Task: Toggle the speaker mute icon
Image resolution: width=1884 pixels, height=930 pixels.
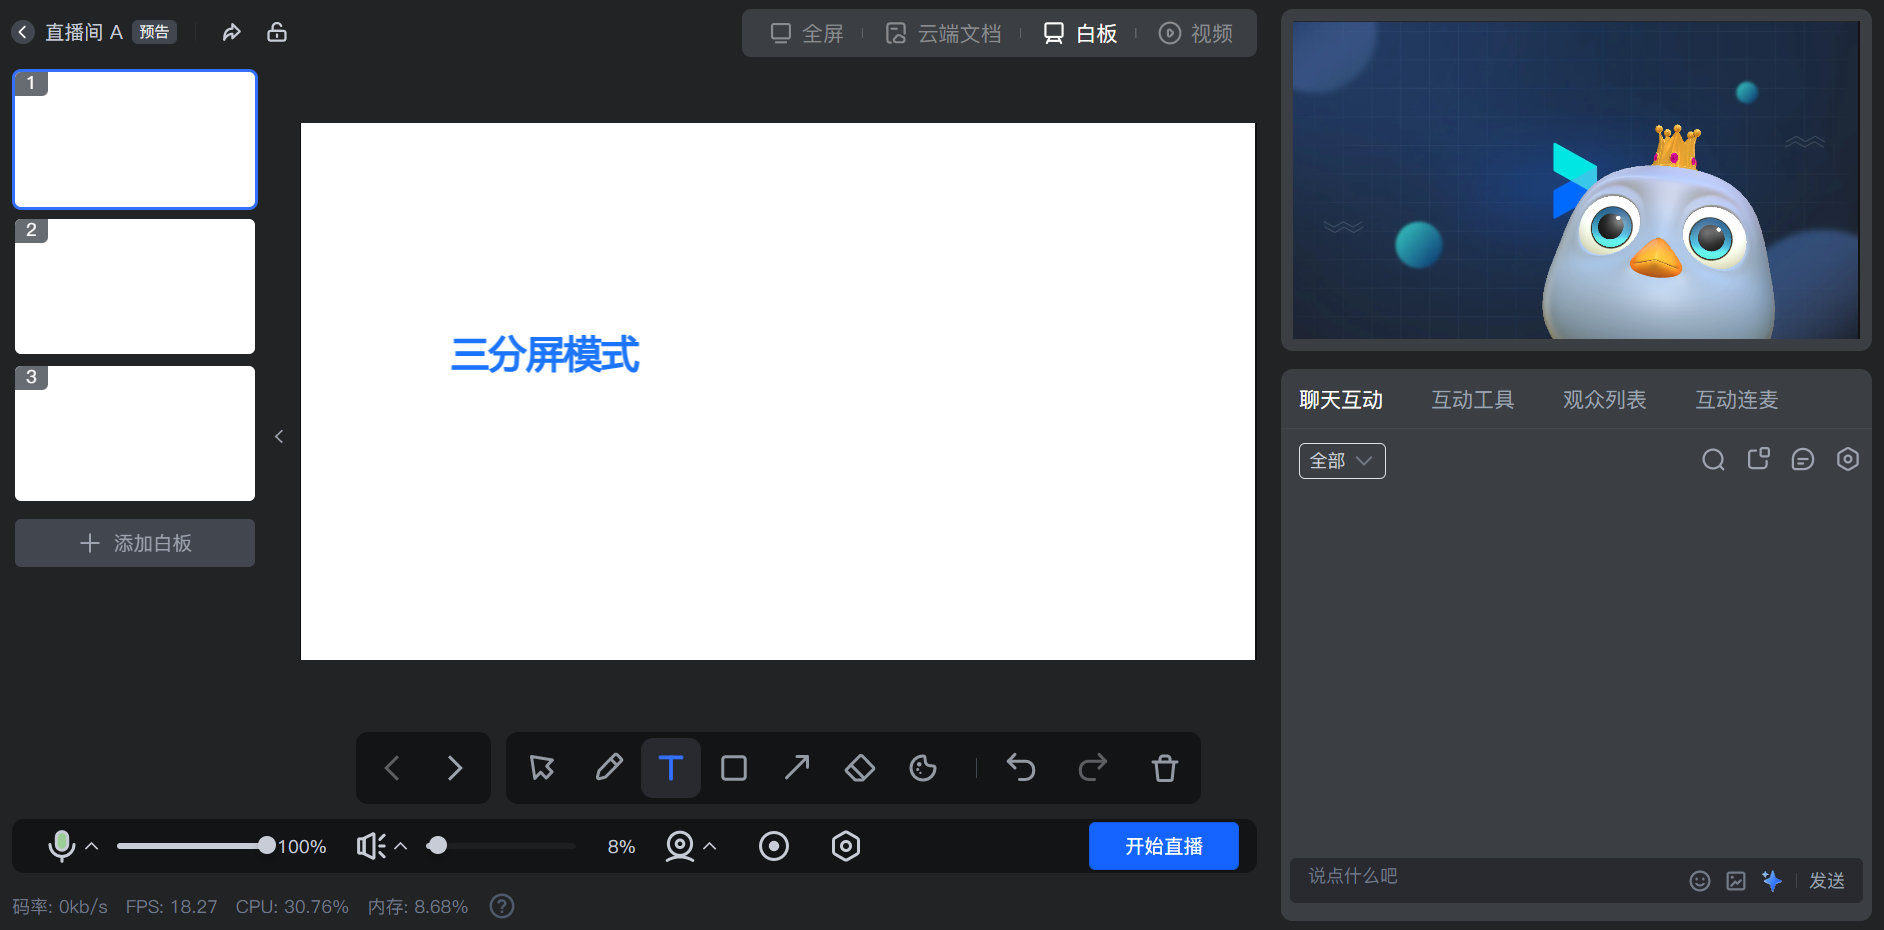Action: pos(371,846)
